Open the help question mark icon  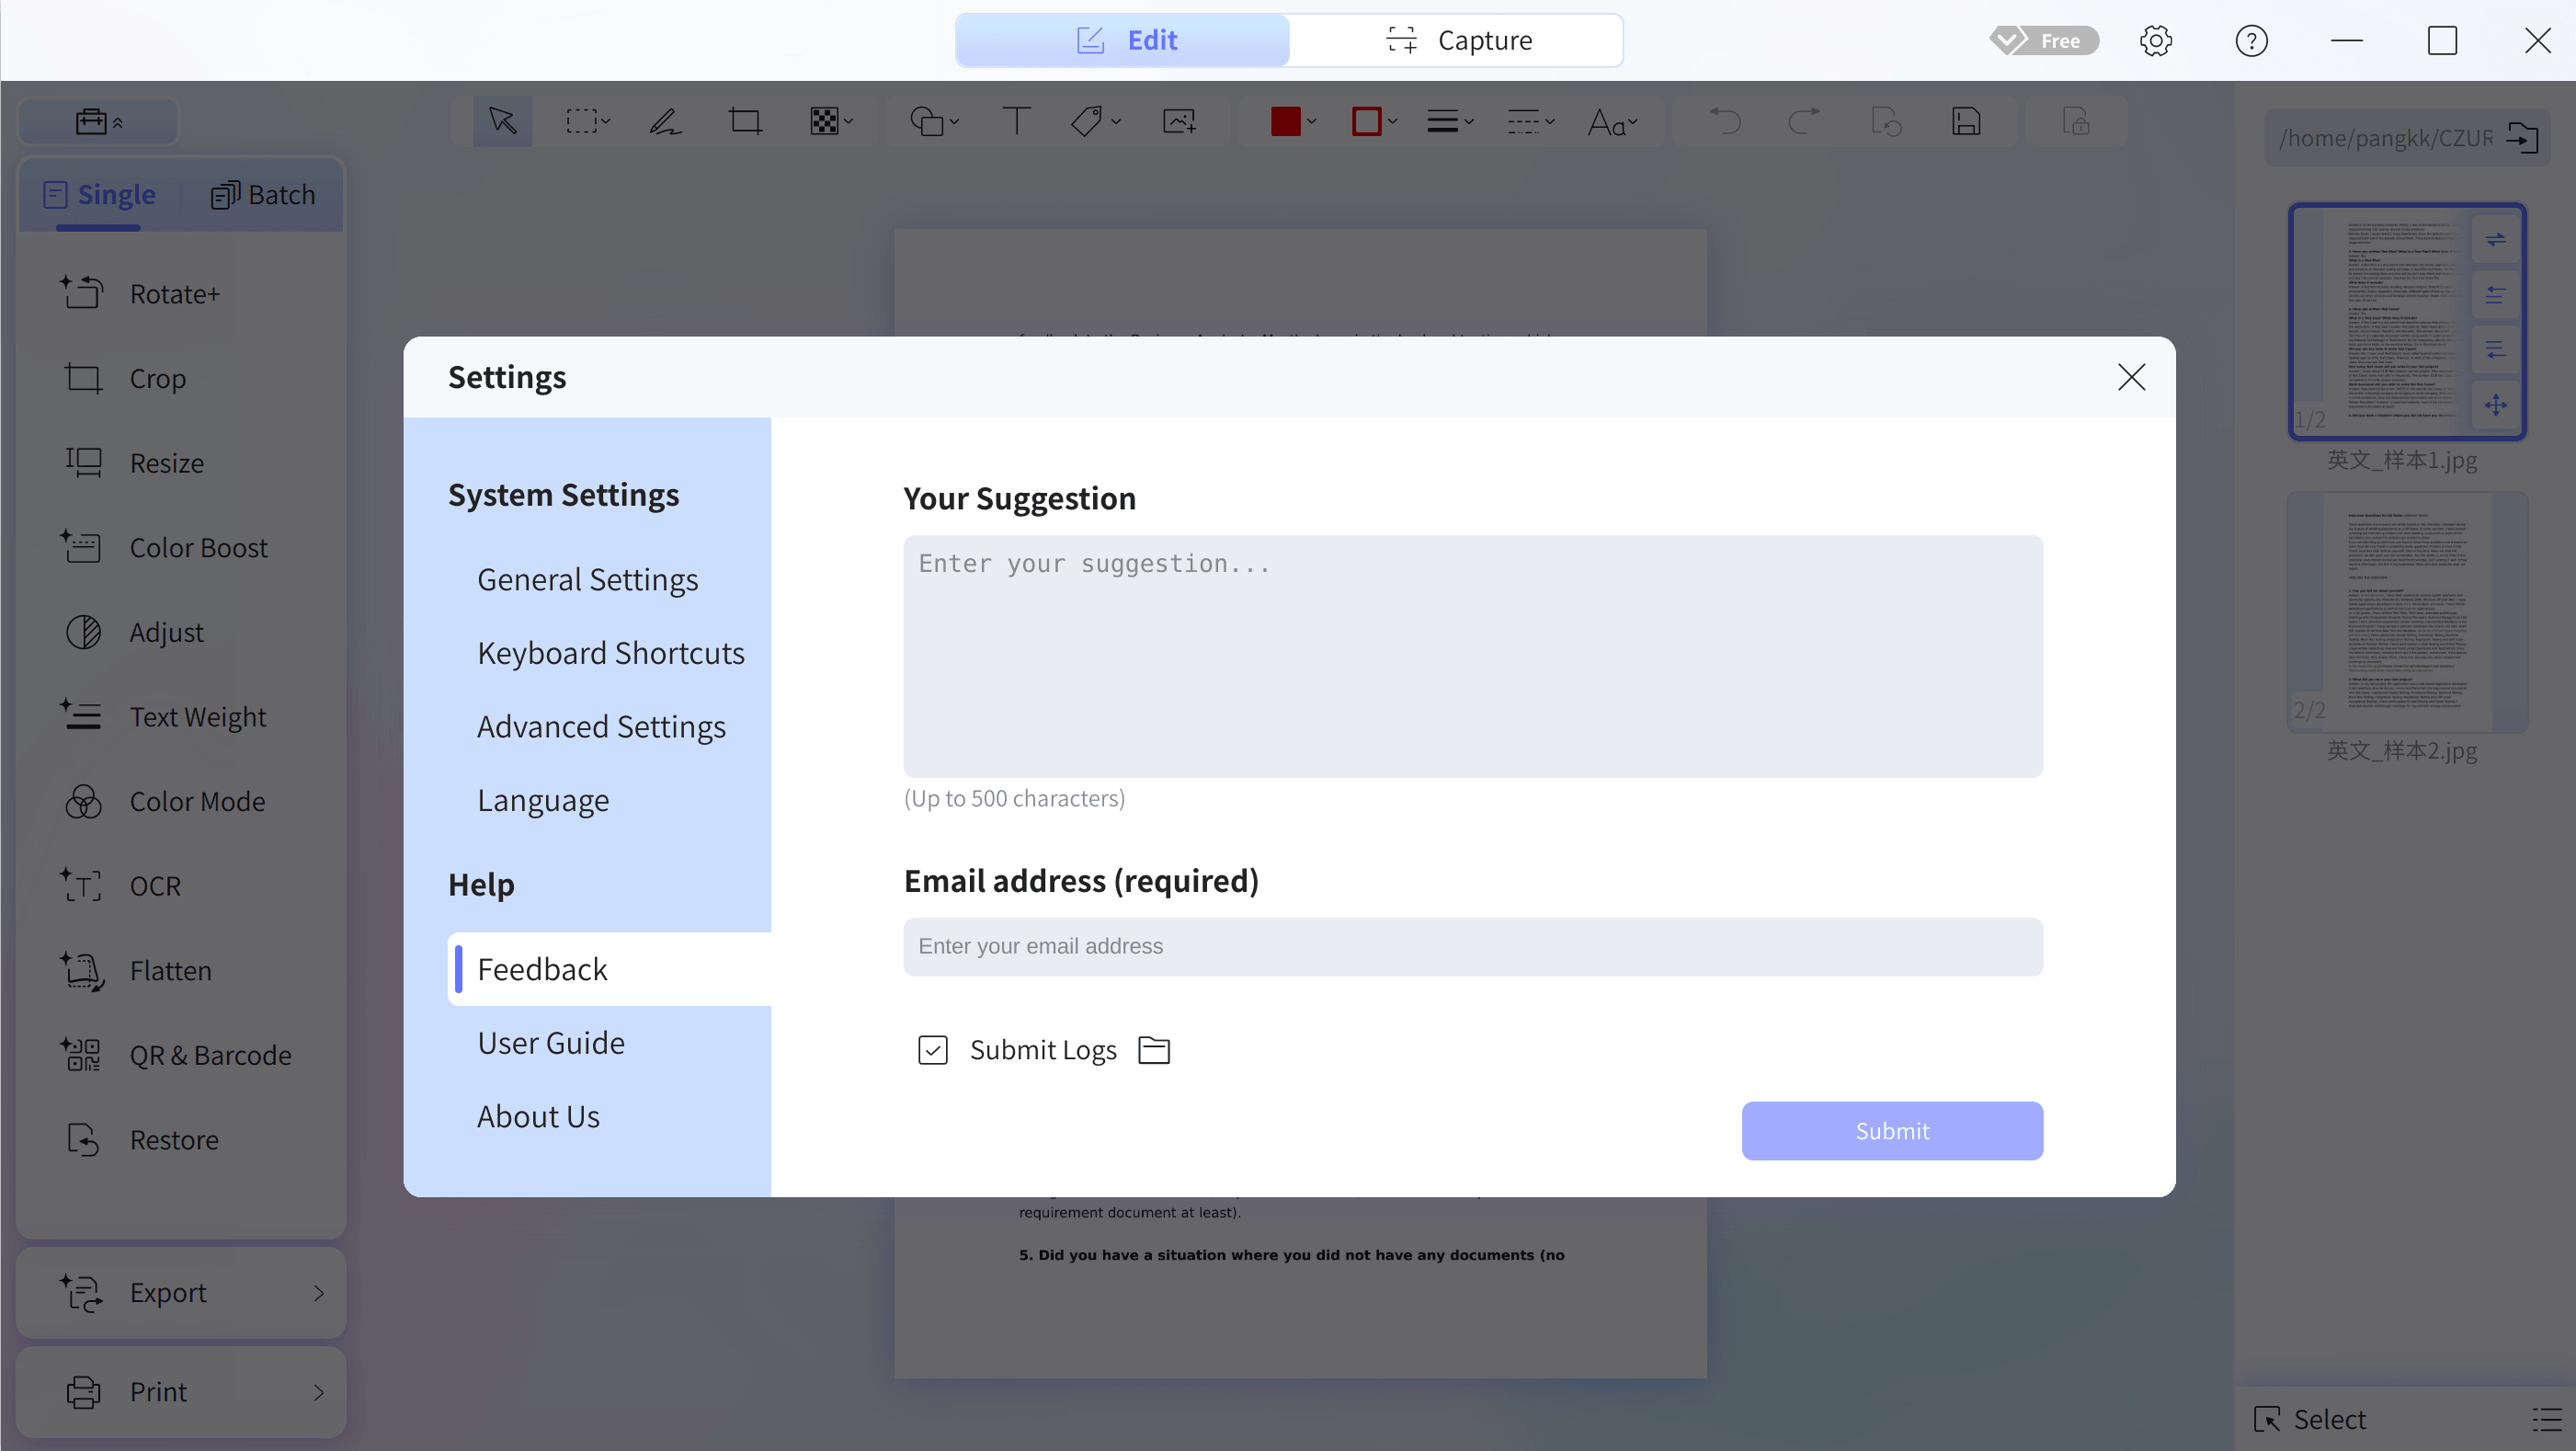[x=2251, y=41]
